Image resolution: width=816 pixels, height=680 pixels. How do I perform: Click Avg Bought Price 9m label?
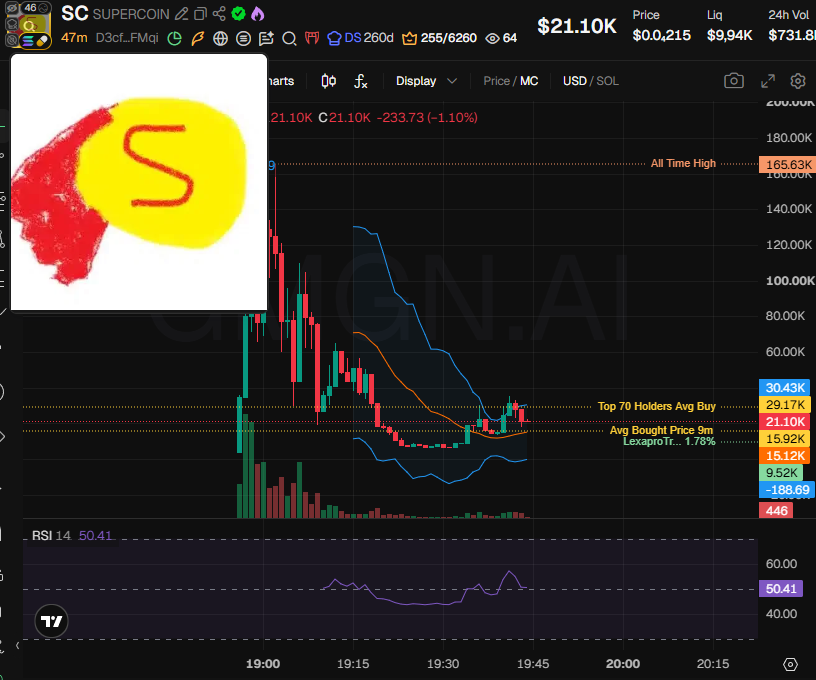coord(661,430)
